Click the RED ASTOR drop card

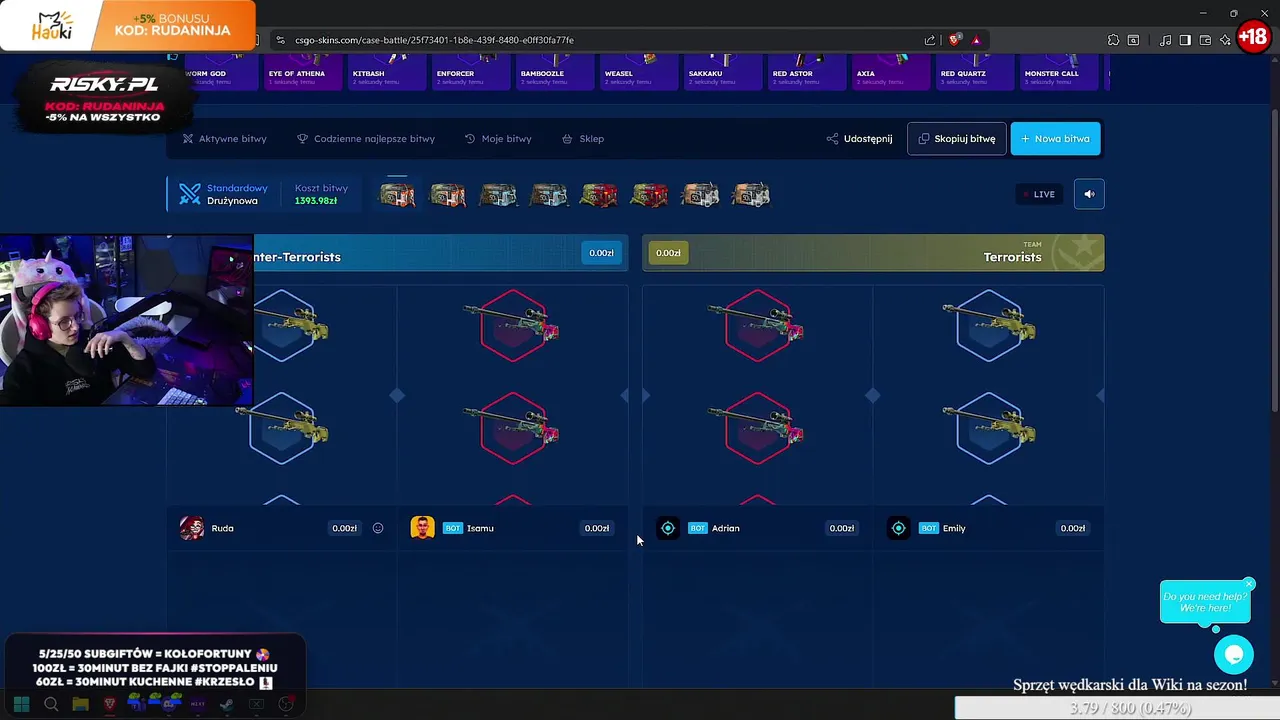click(809, 72)
